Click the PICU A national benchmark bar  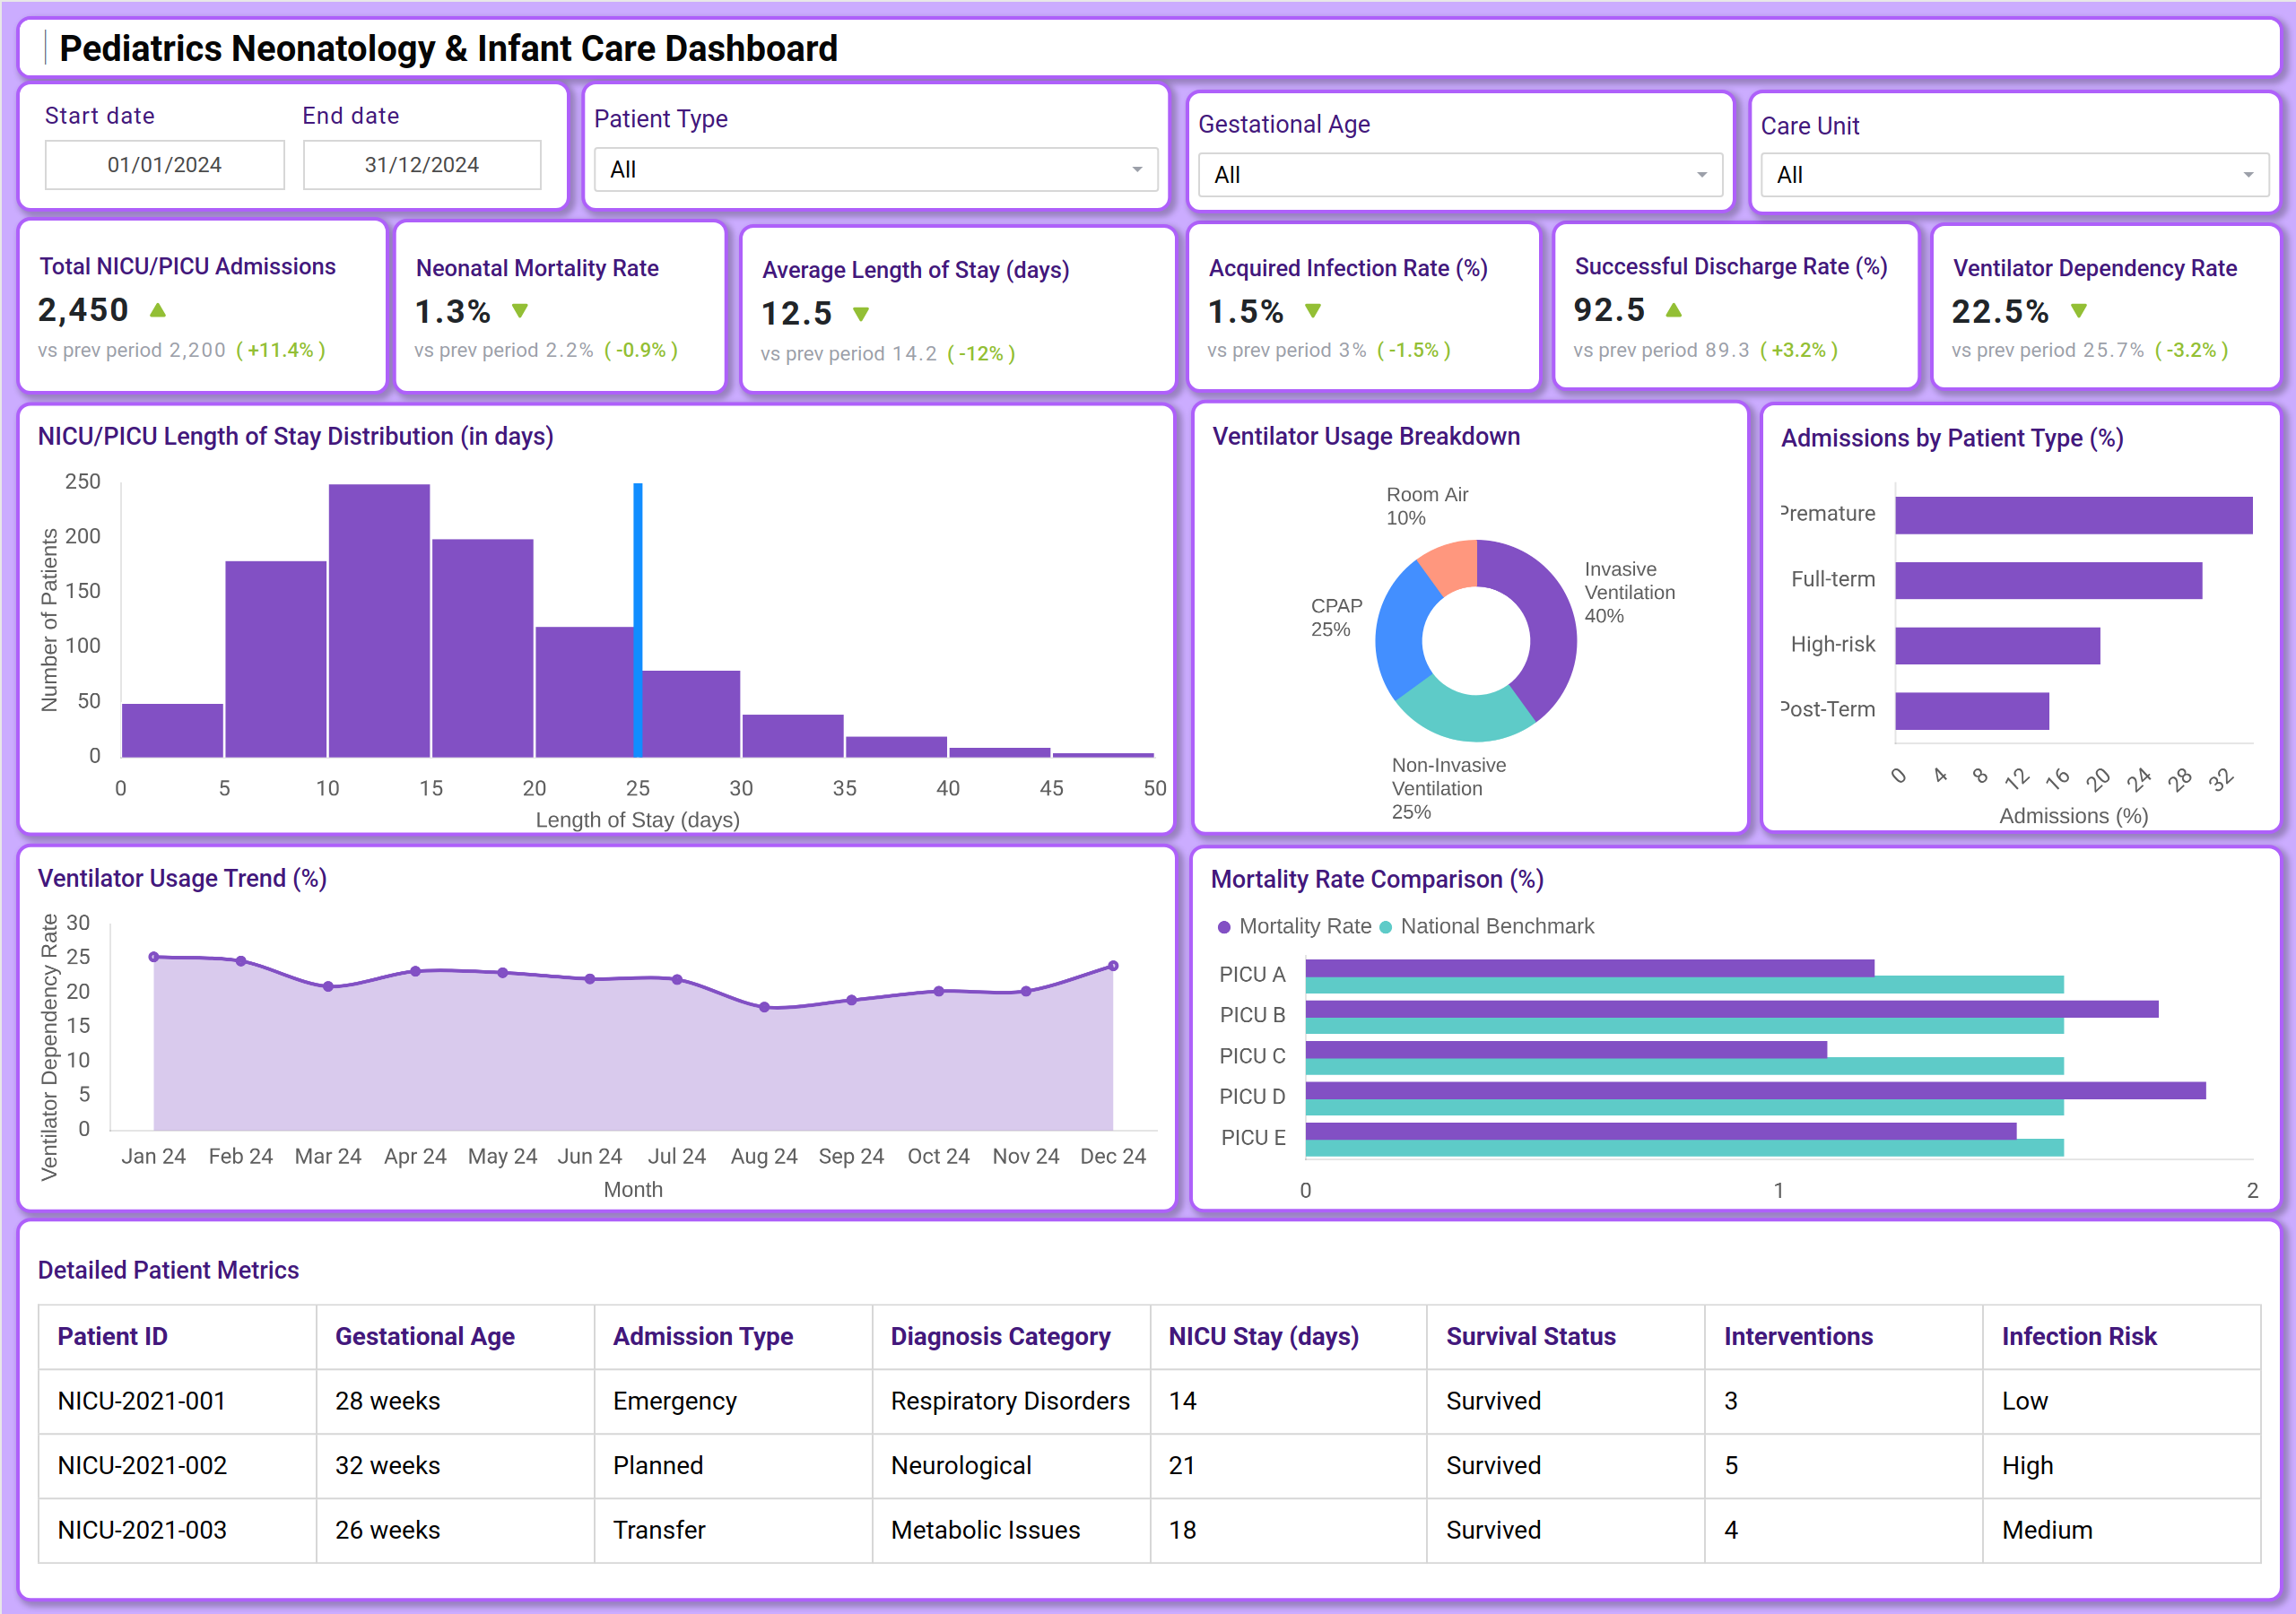click(1685, 985)
